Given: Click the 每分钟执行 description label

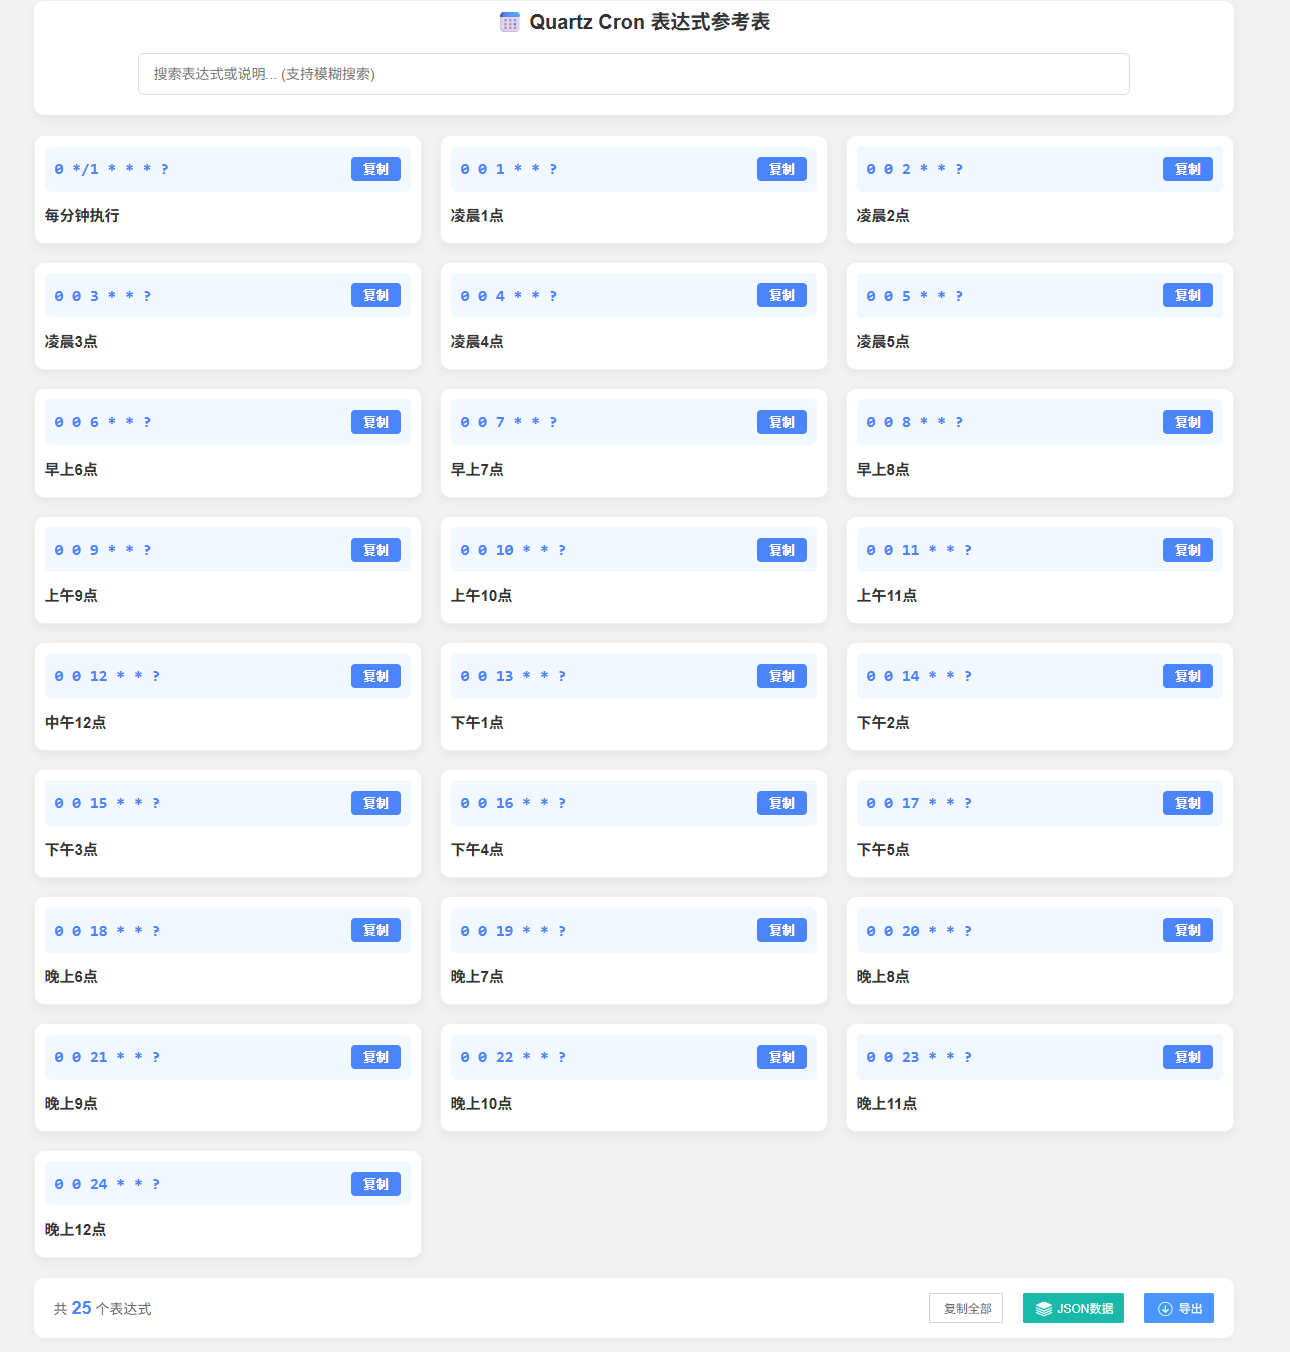Looking at the screenshot, I should point(82,215).
